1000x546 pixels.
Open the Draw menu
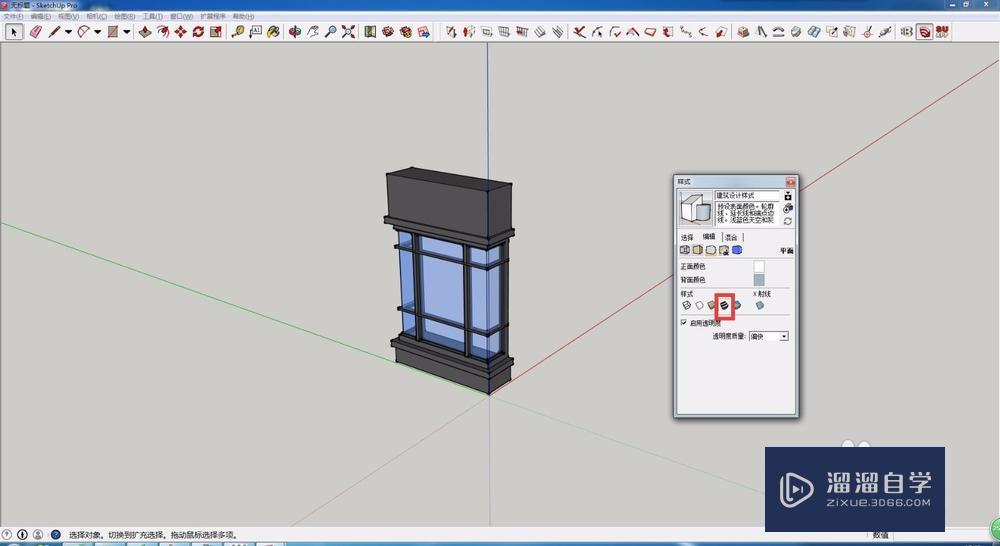pos(124,16)
